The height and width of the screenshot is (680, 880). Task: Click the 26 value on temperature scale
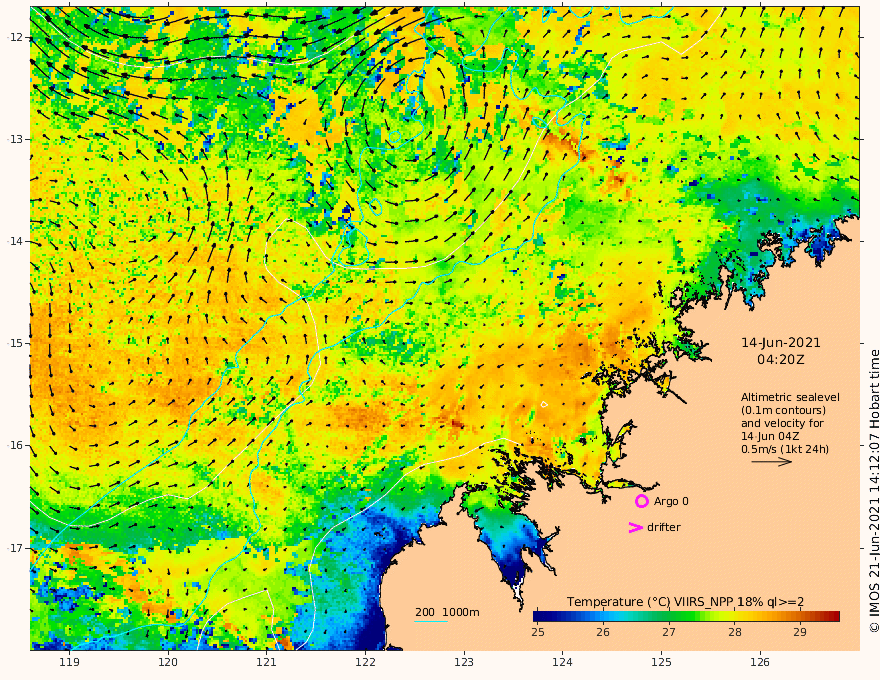pyautogui.click(x=603, y=632)
